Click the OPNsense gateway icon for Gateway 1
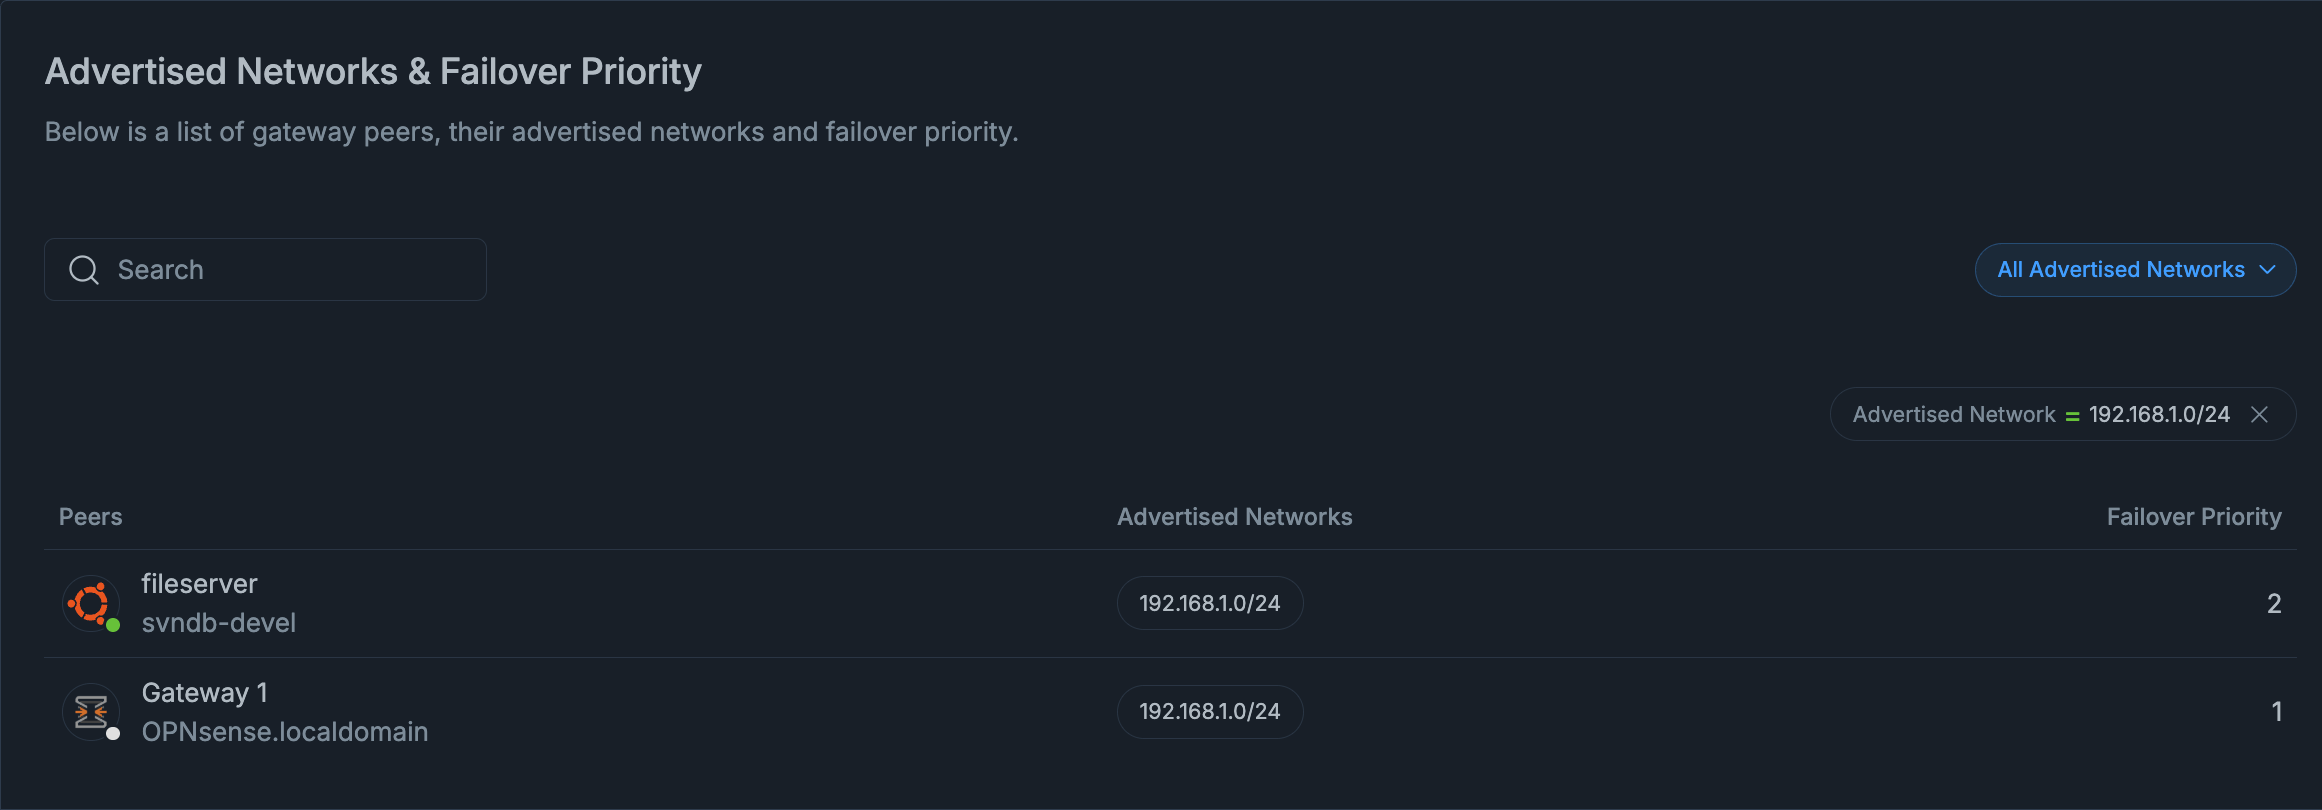 pyautogui.click(x=91, y=711)
